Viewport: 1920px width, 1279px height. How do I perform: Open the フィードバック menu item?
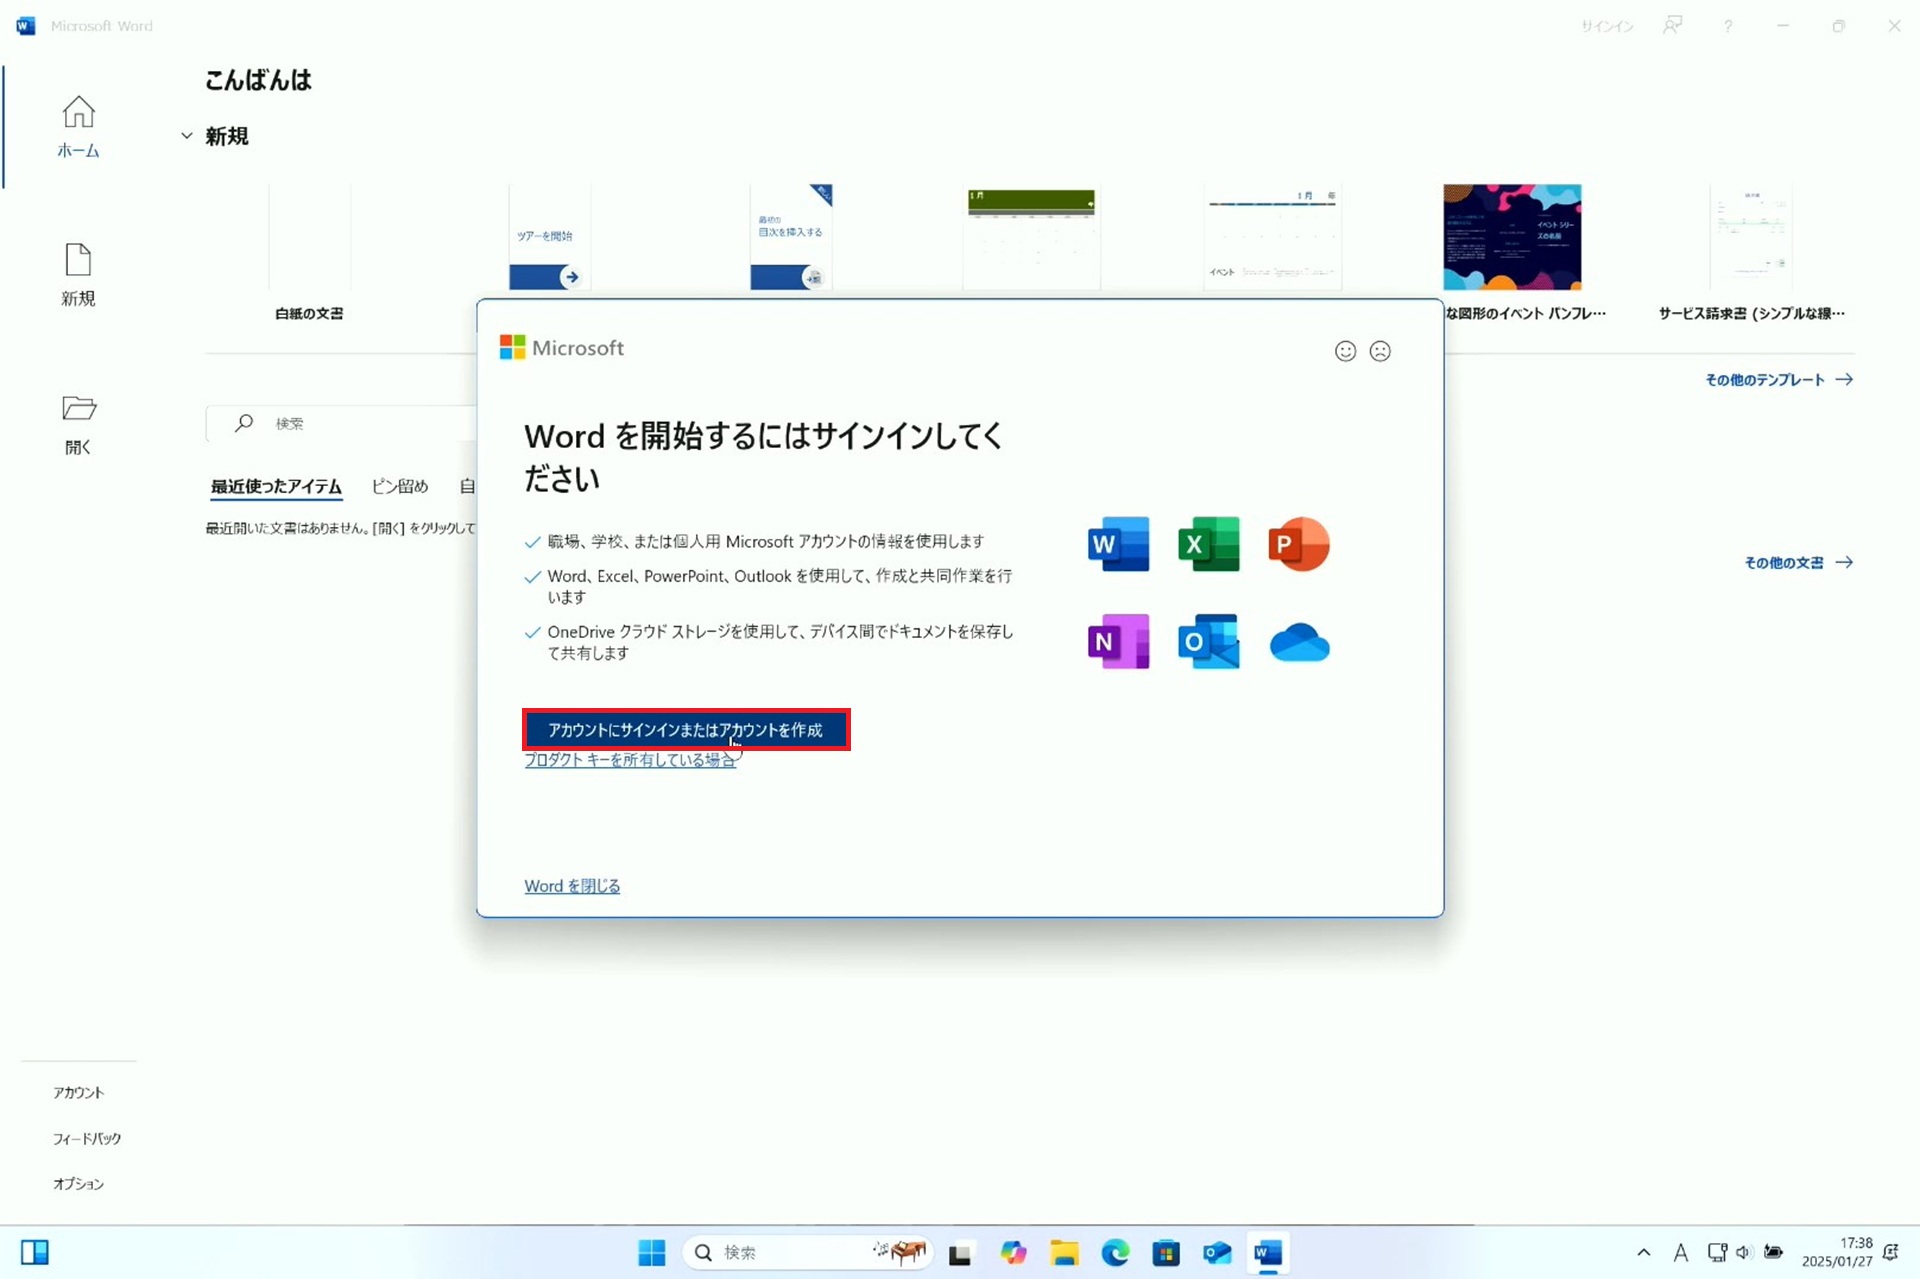(x=86, y=1139)
